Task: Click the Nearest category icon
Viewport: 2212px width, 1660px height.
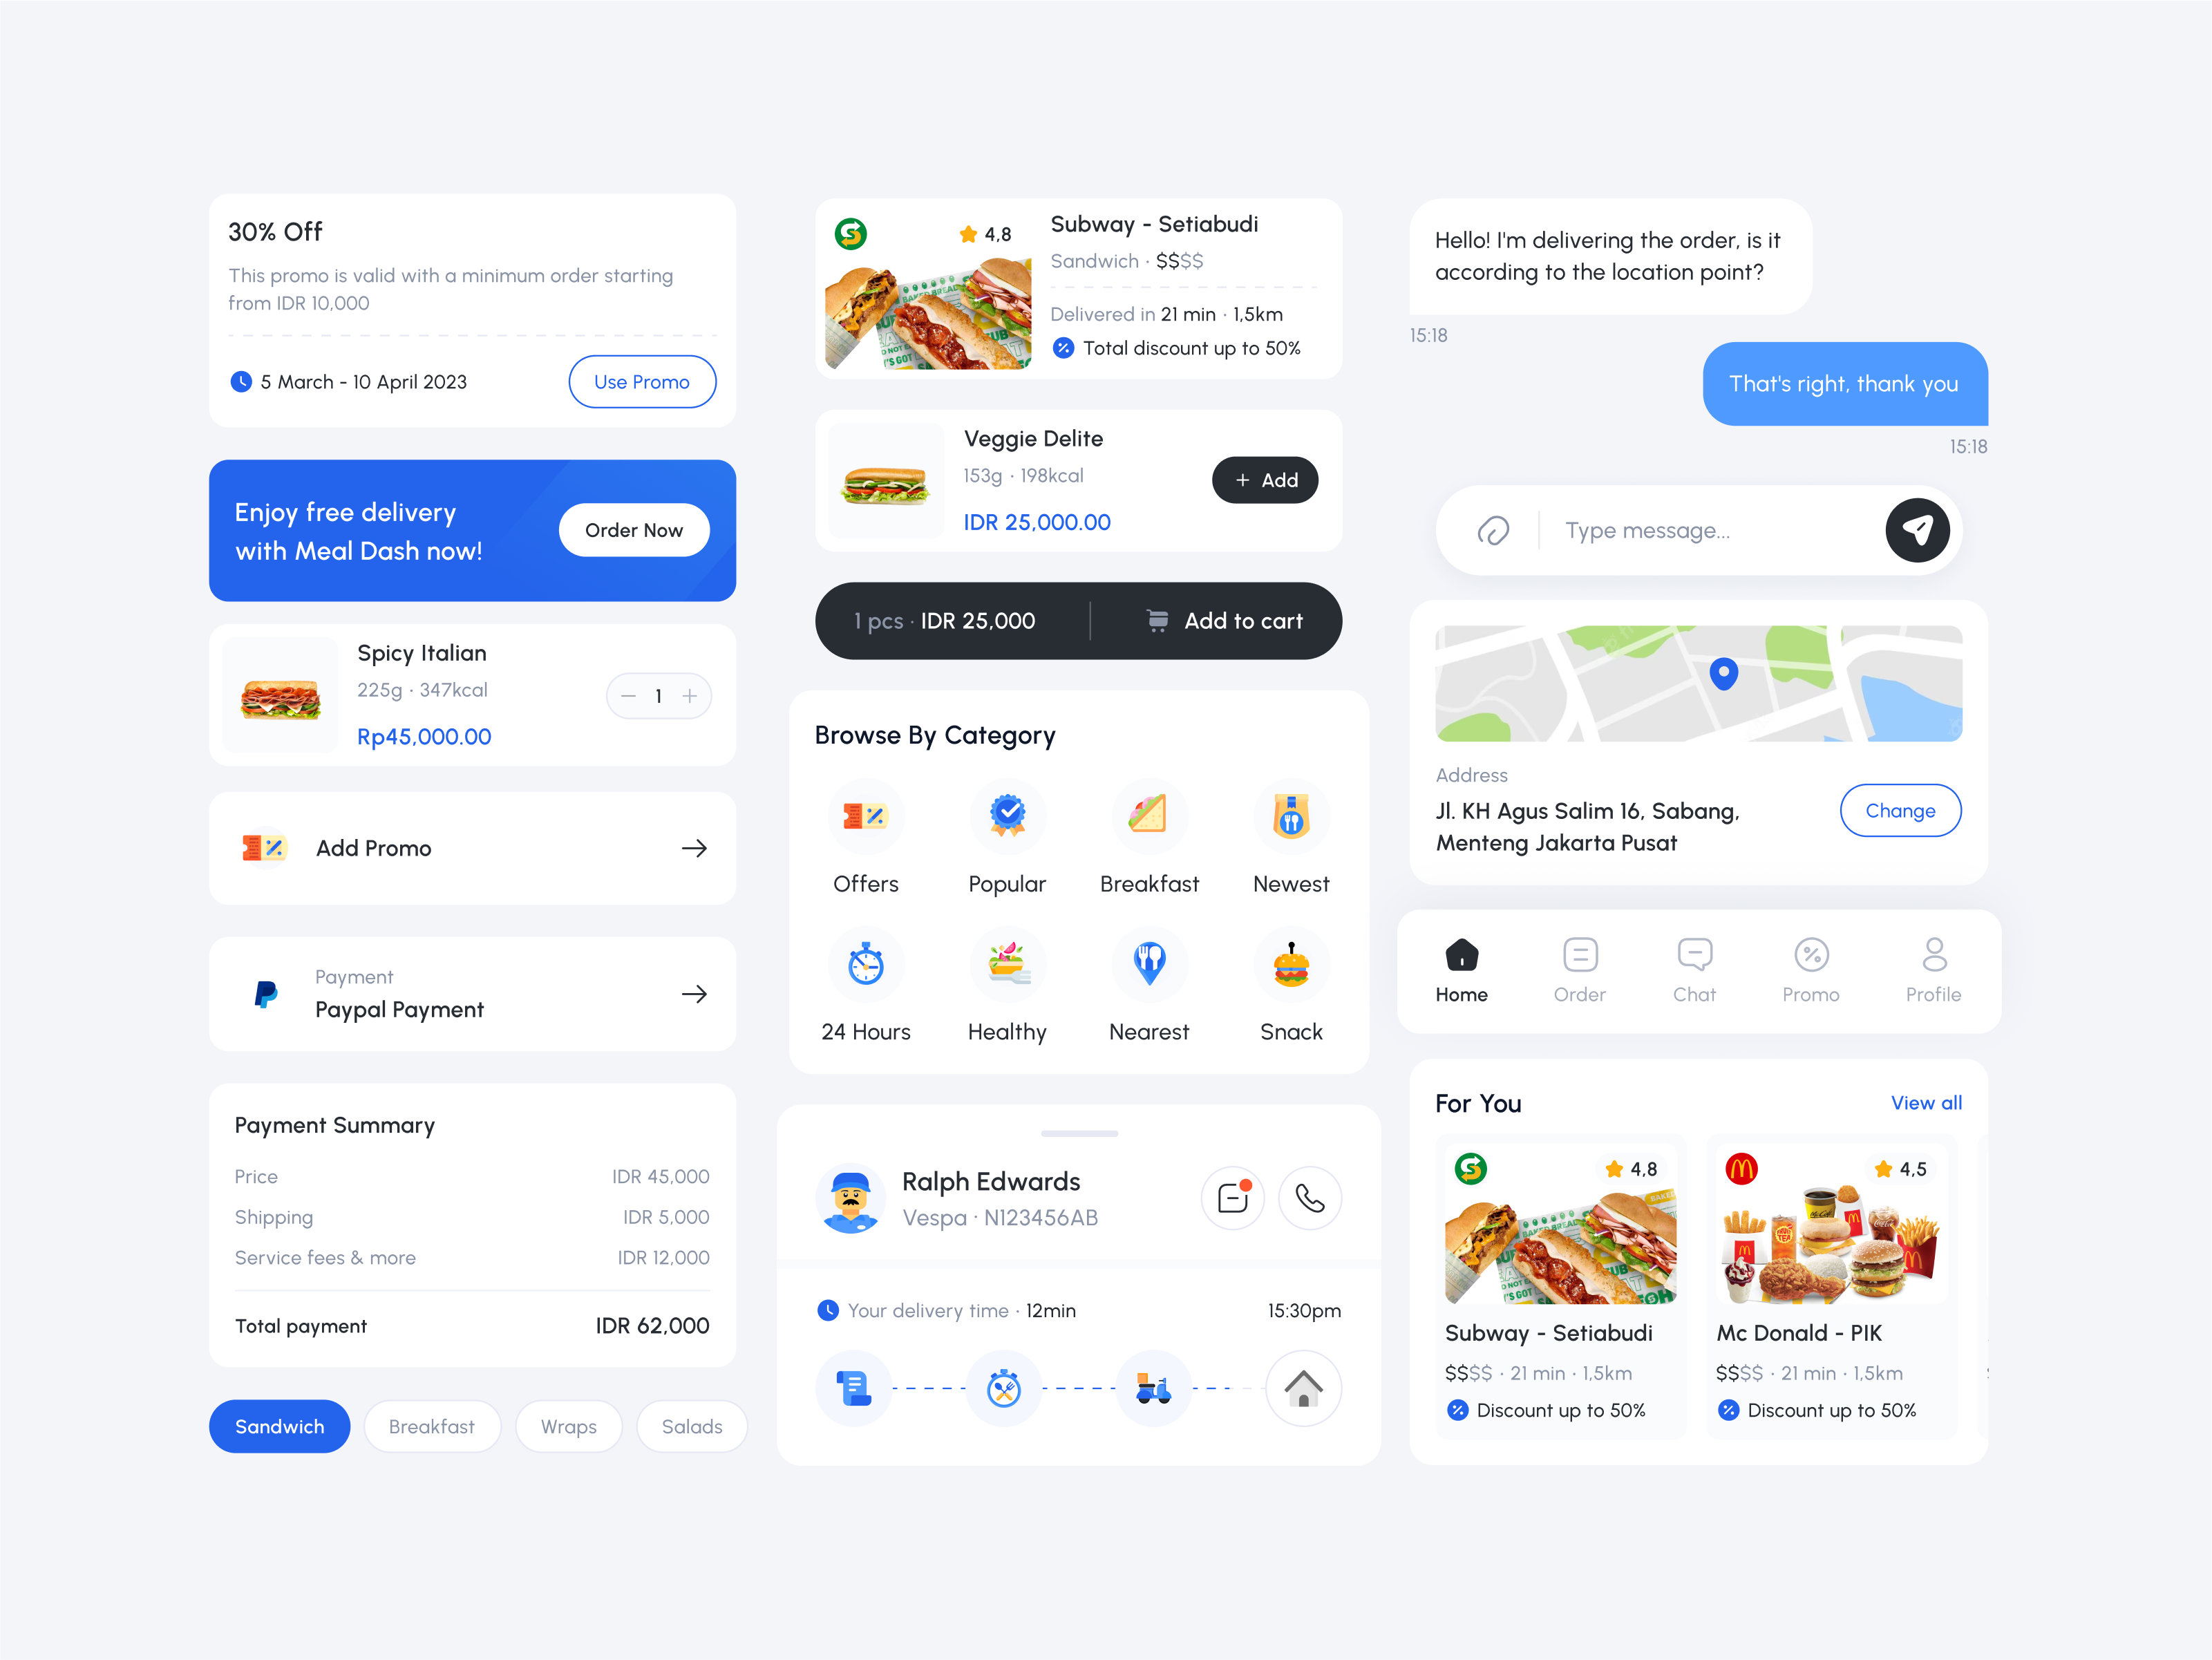Action: coord(1147,964)
